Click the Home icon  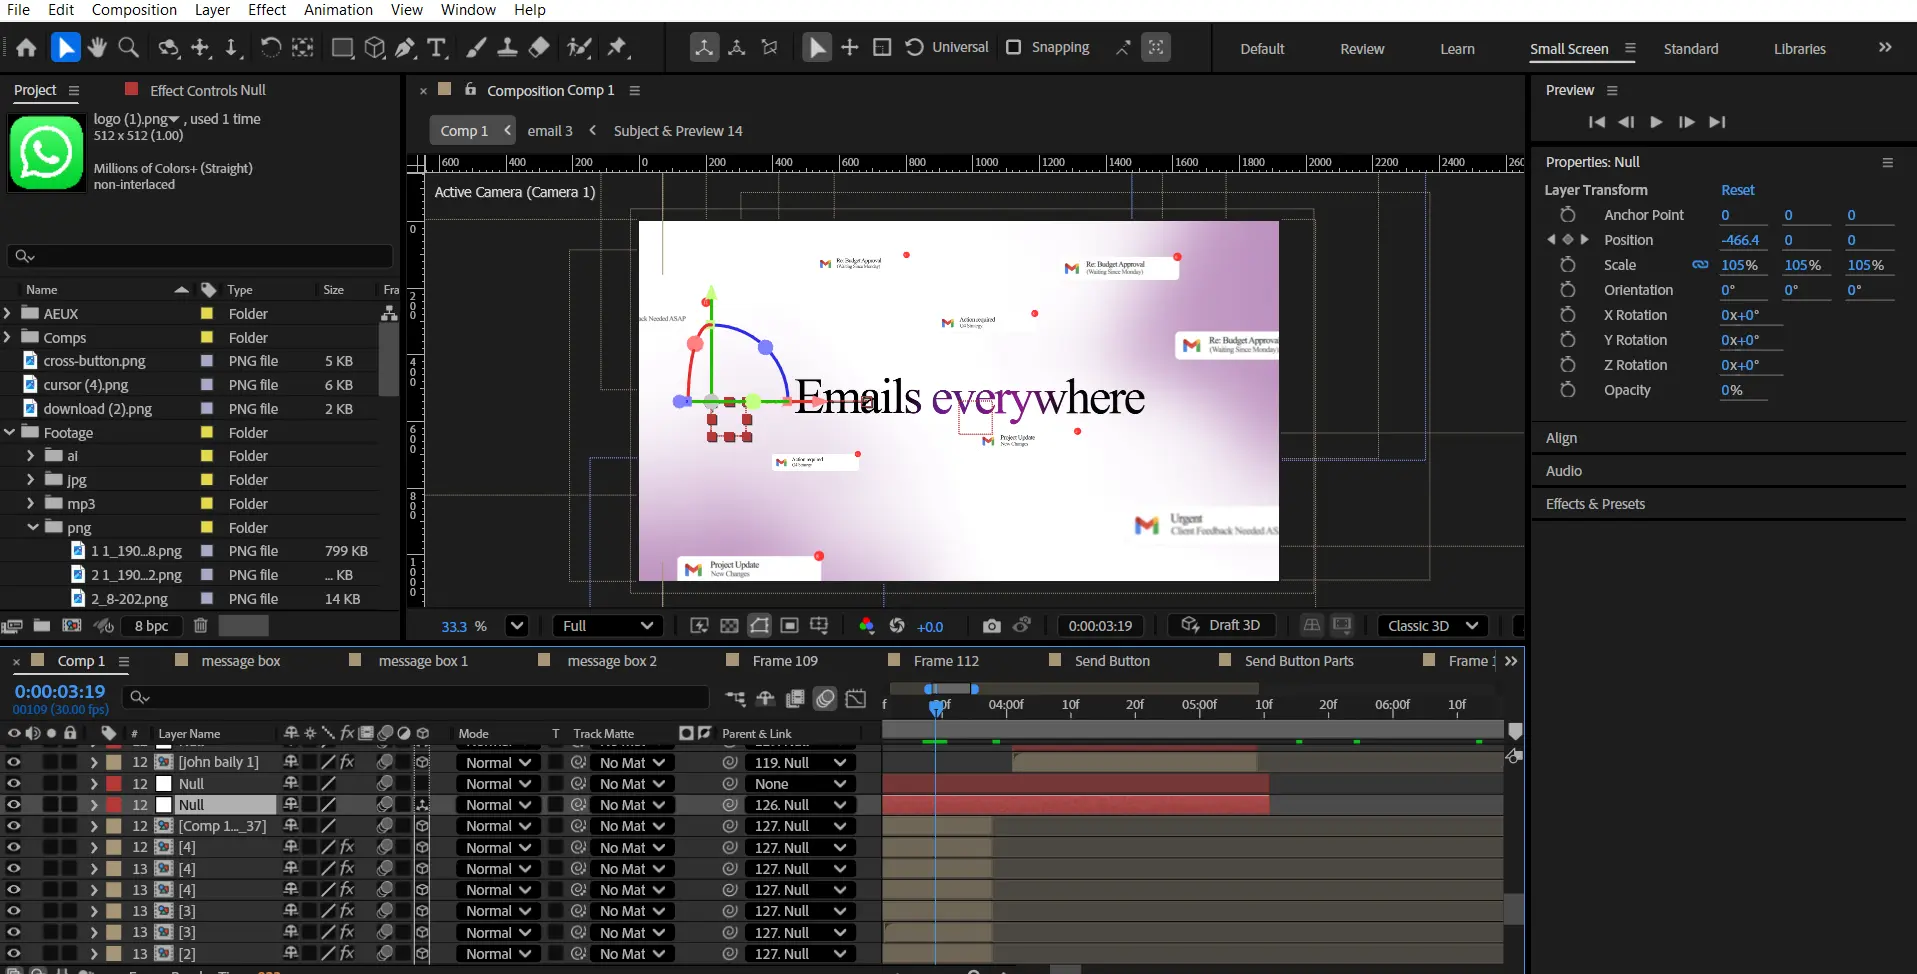click(27, 47)
